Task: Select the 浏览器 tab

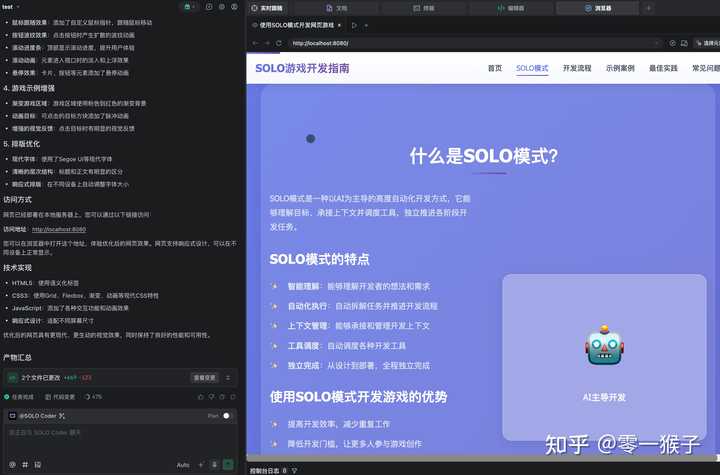Action: pyautogui.click(x=598, y=8)
